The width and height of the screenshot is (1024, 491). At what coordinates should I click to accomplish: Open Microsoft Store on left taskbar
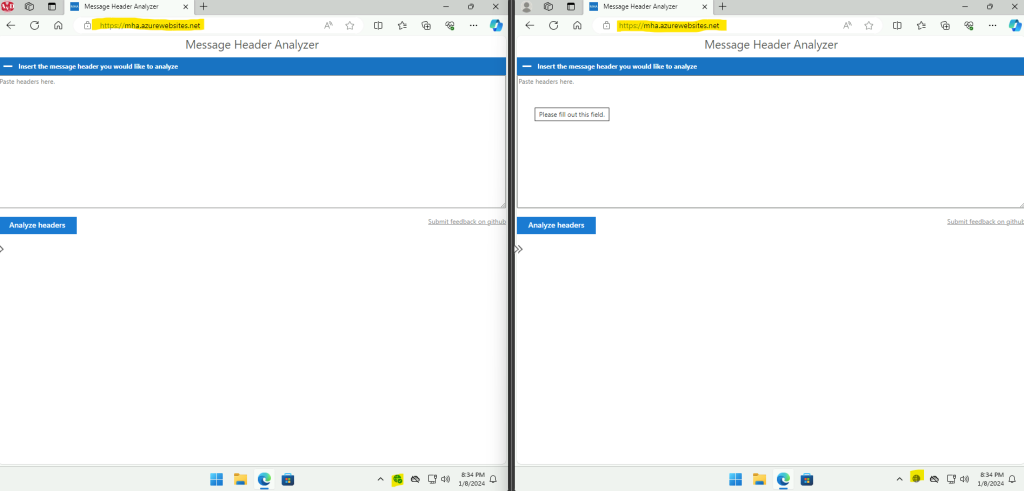(287, 479)
